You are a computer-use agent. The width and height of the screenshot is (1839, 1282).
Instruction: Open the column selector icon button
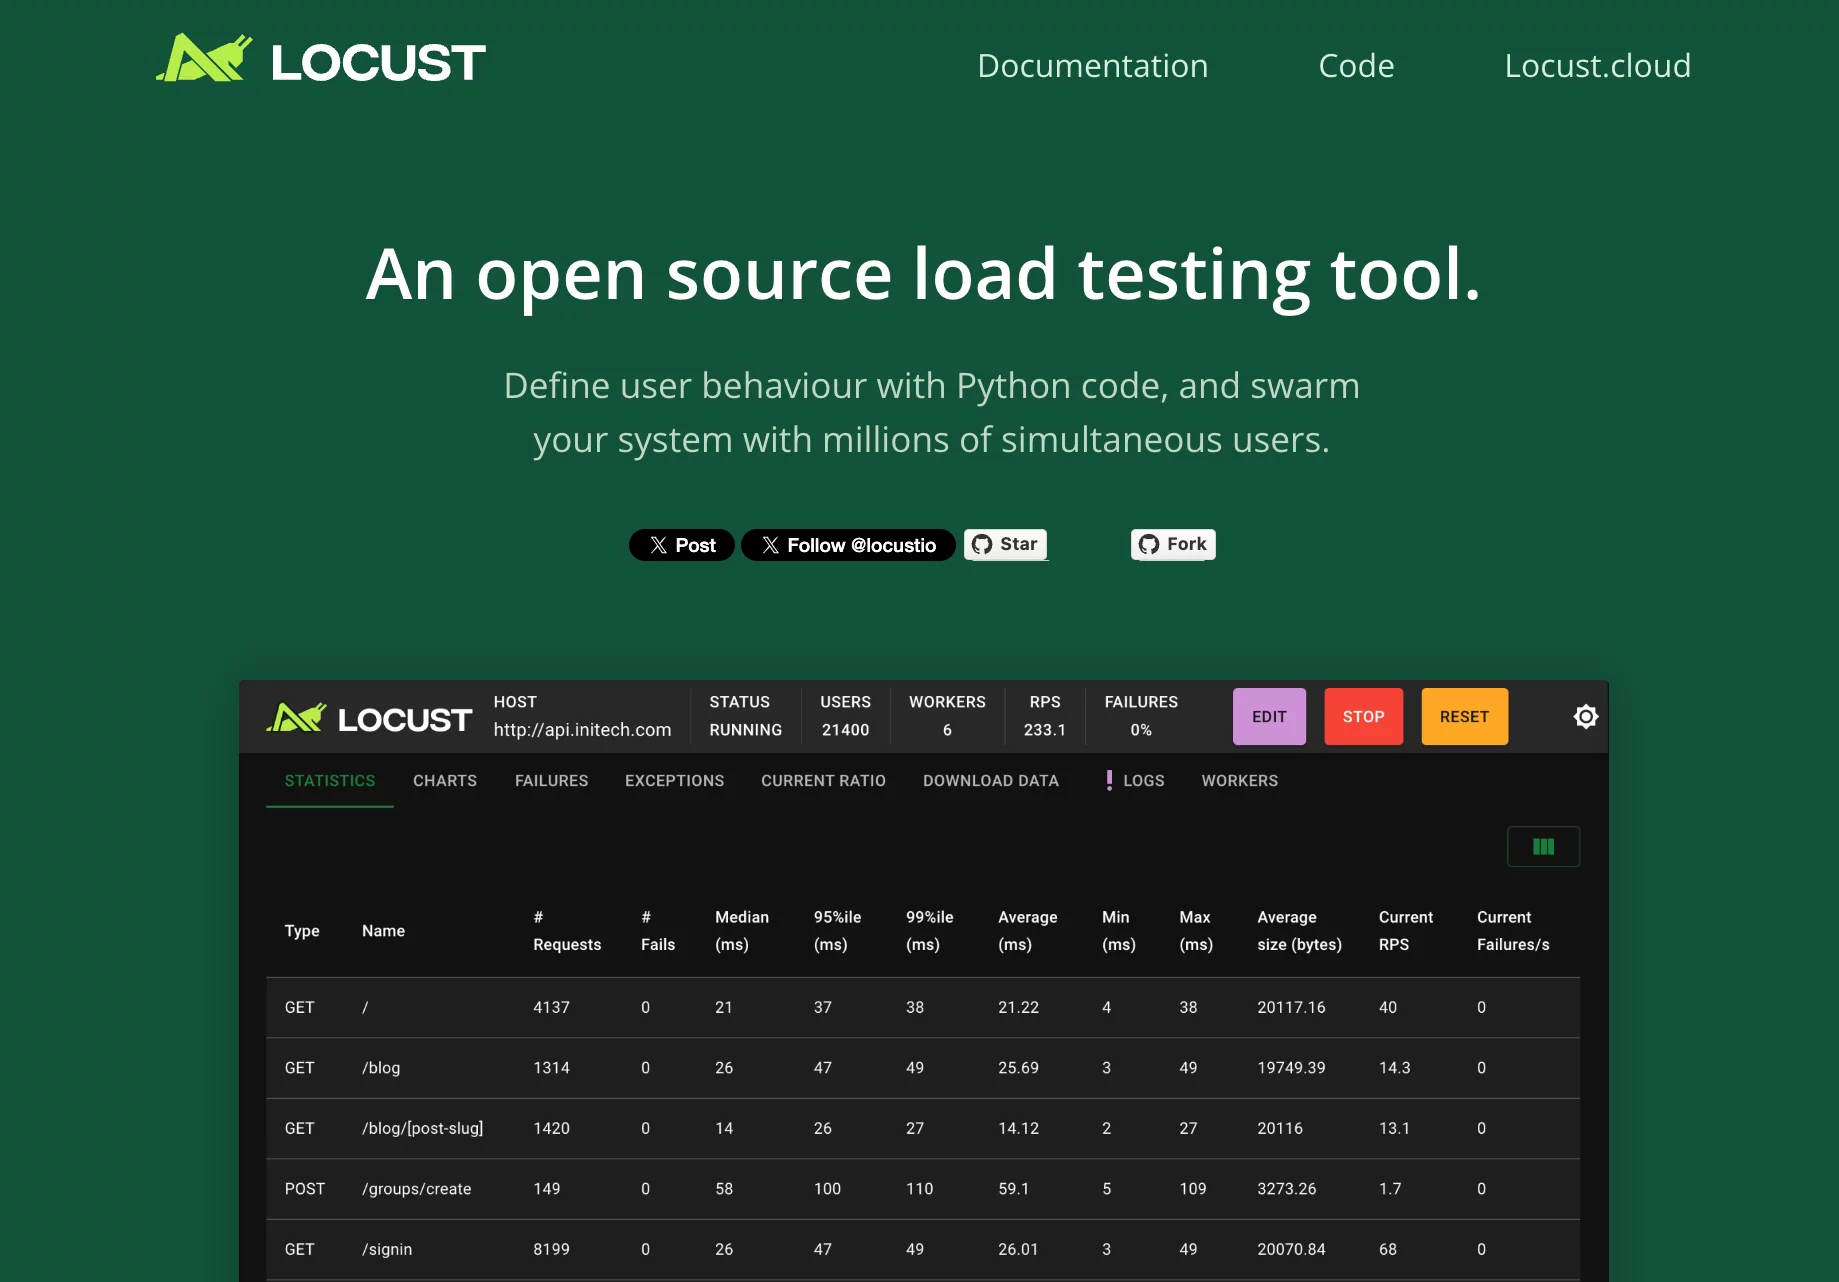(1543, 847)
